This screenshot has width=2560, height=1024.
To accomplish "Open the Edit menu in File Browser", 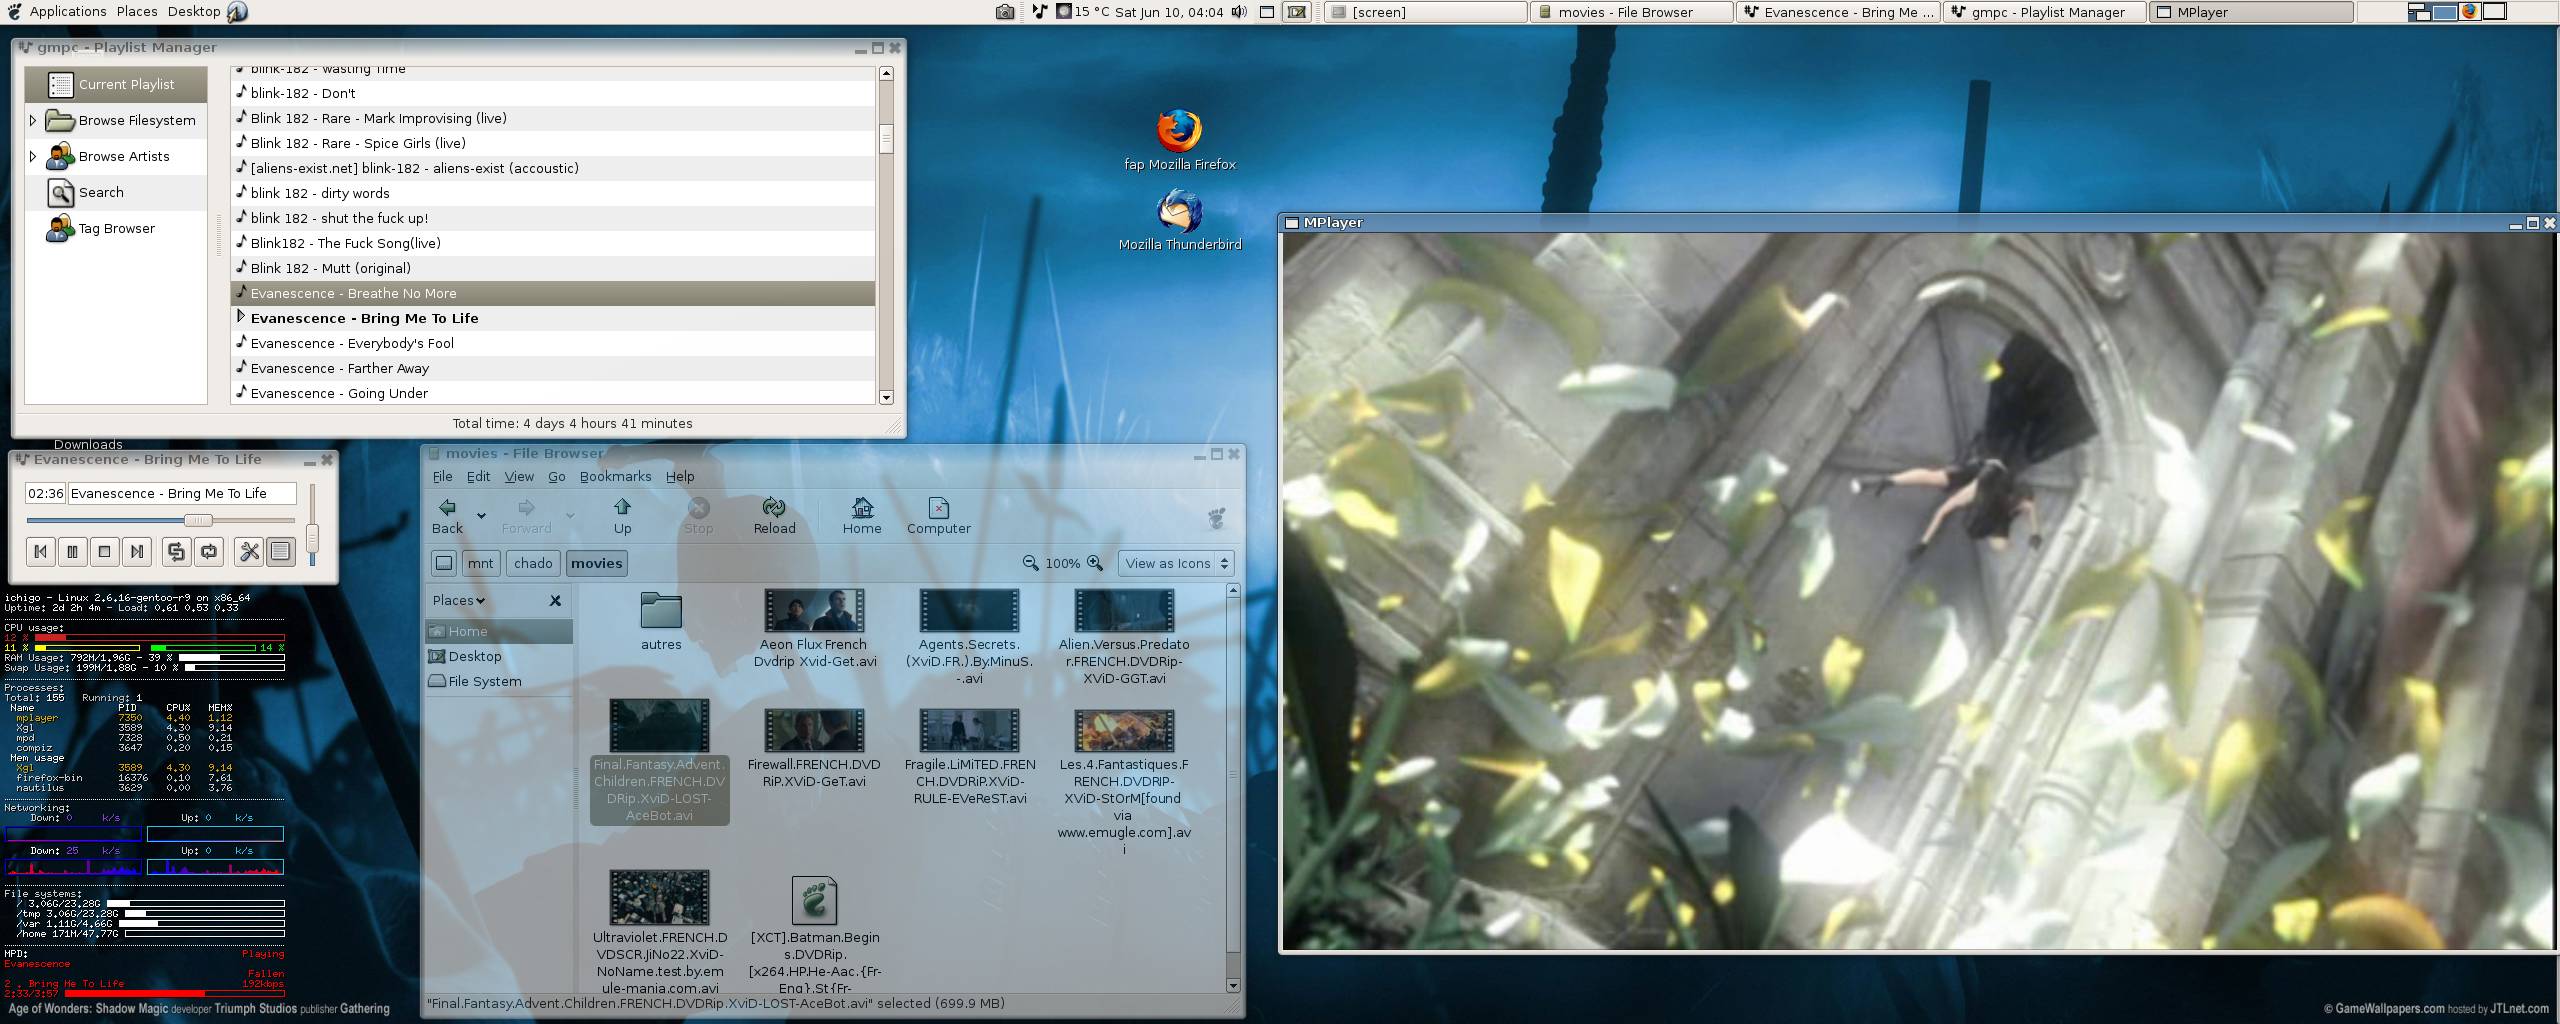I will [479, 477].
